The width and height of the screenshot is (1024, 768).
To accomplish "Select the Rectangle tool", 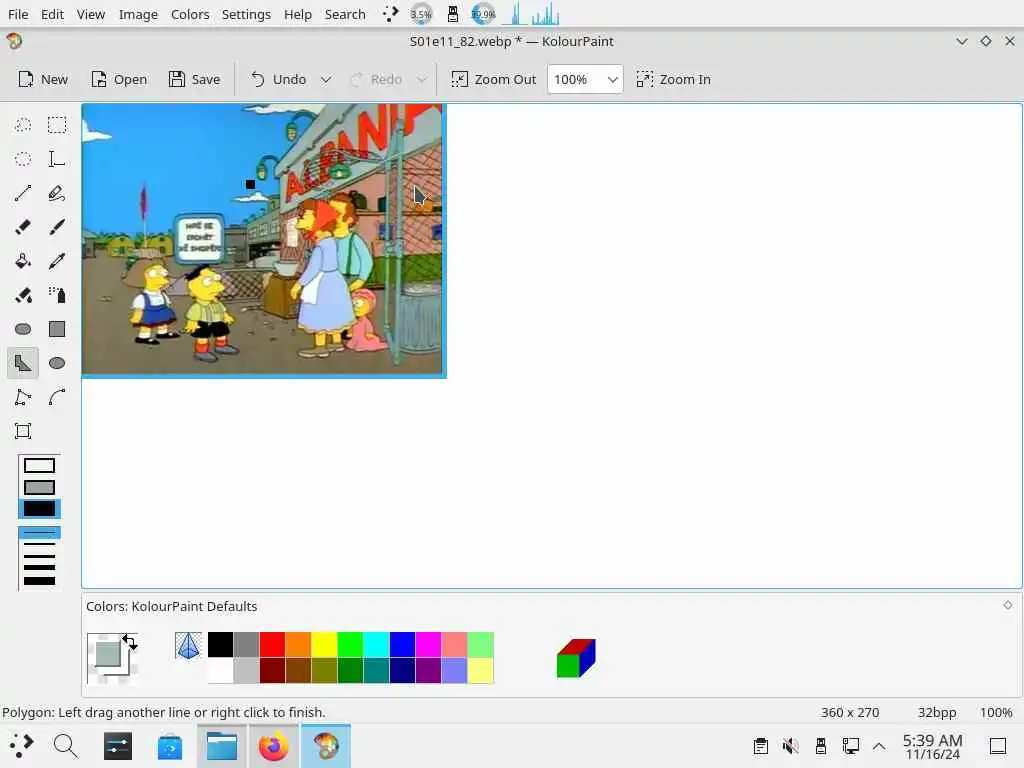I will (57, 328).
